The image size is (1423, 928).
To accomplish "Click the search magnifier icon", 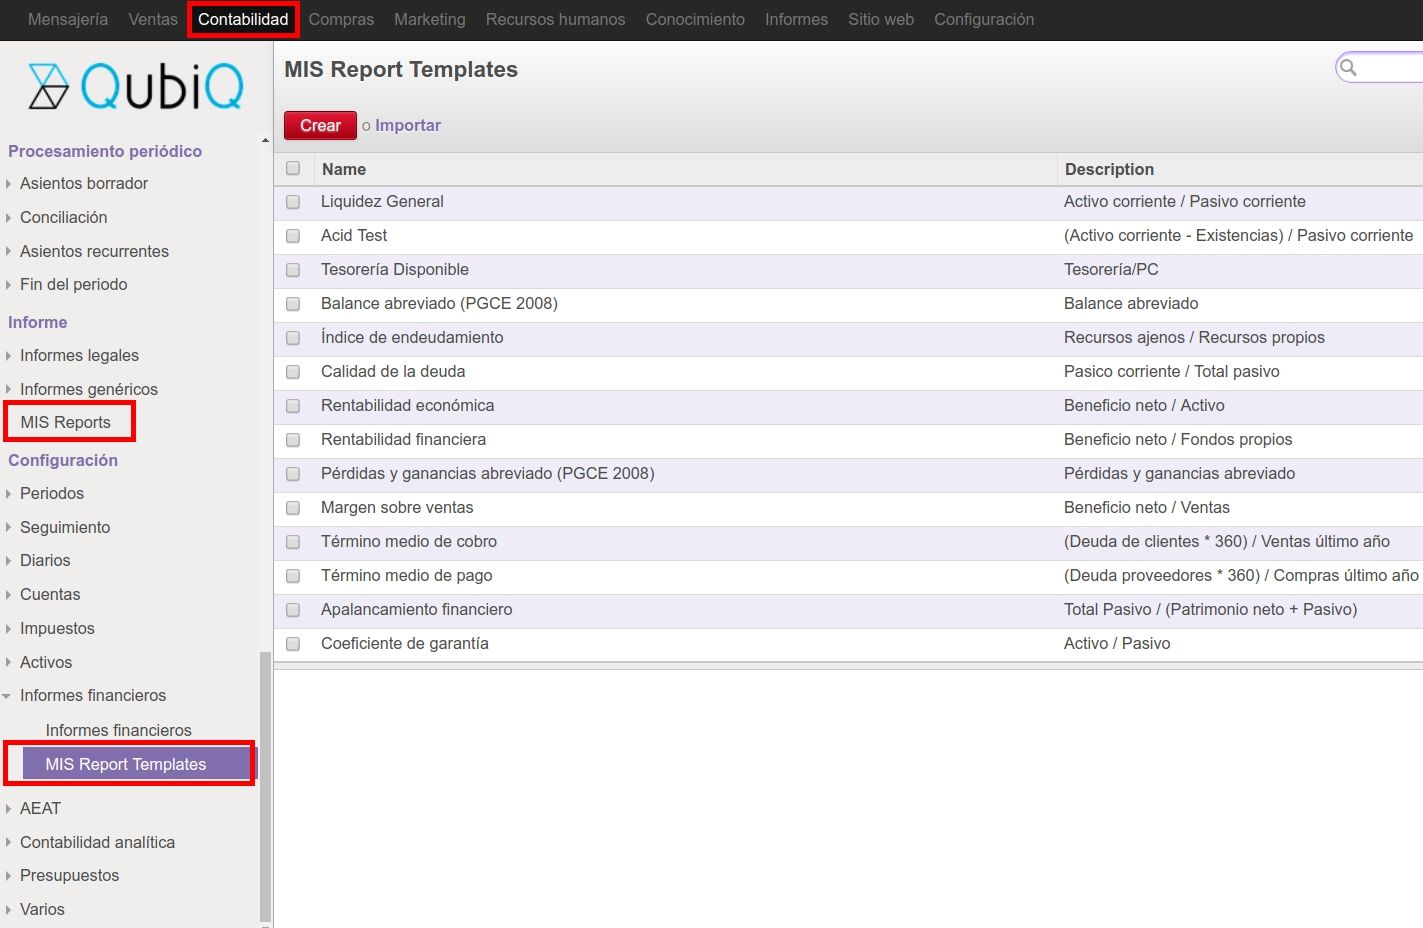I will 1348,68.
